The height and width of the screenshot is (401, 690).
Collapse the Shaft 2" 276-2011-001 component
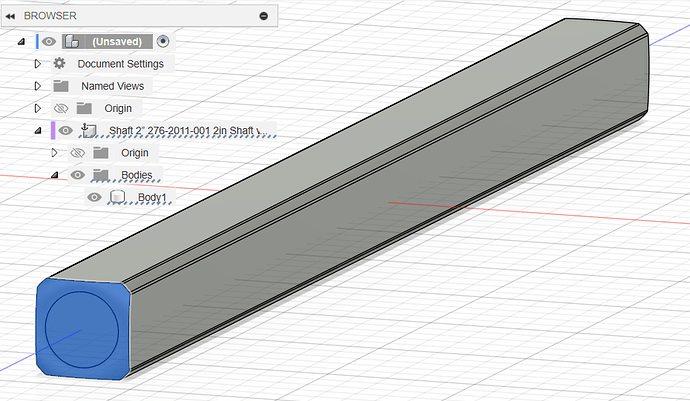38,130
